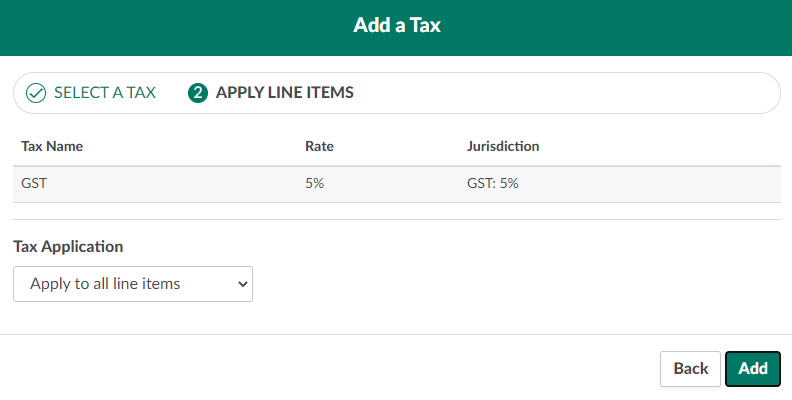Image resolution: width=792 pixels, height=400 pixels.
Task: Click the Jurisdiction column header
Action: click(x=503, y=146)
